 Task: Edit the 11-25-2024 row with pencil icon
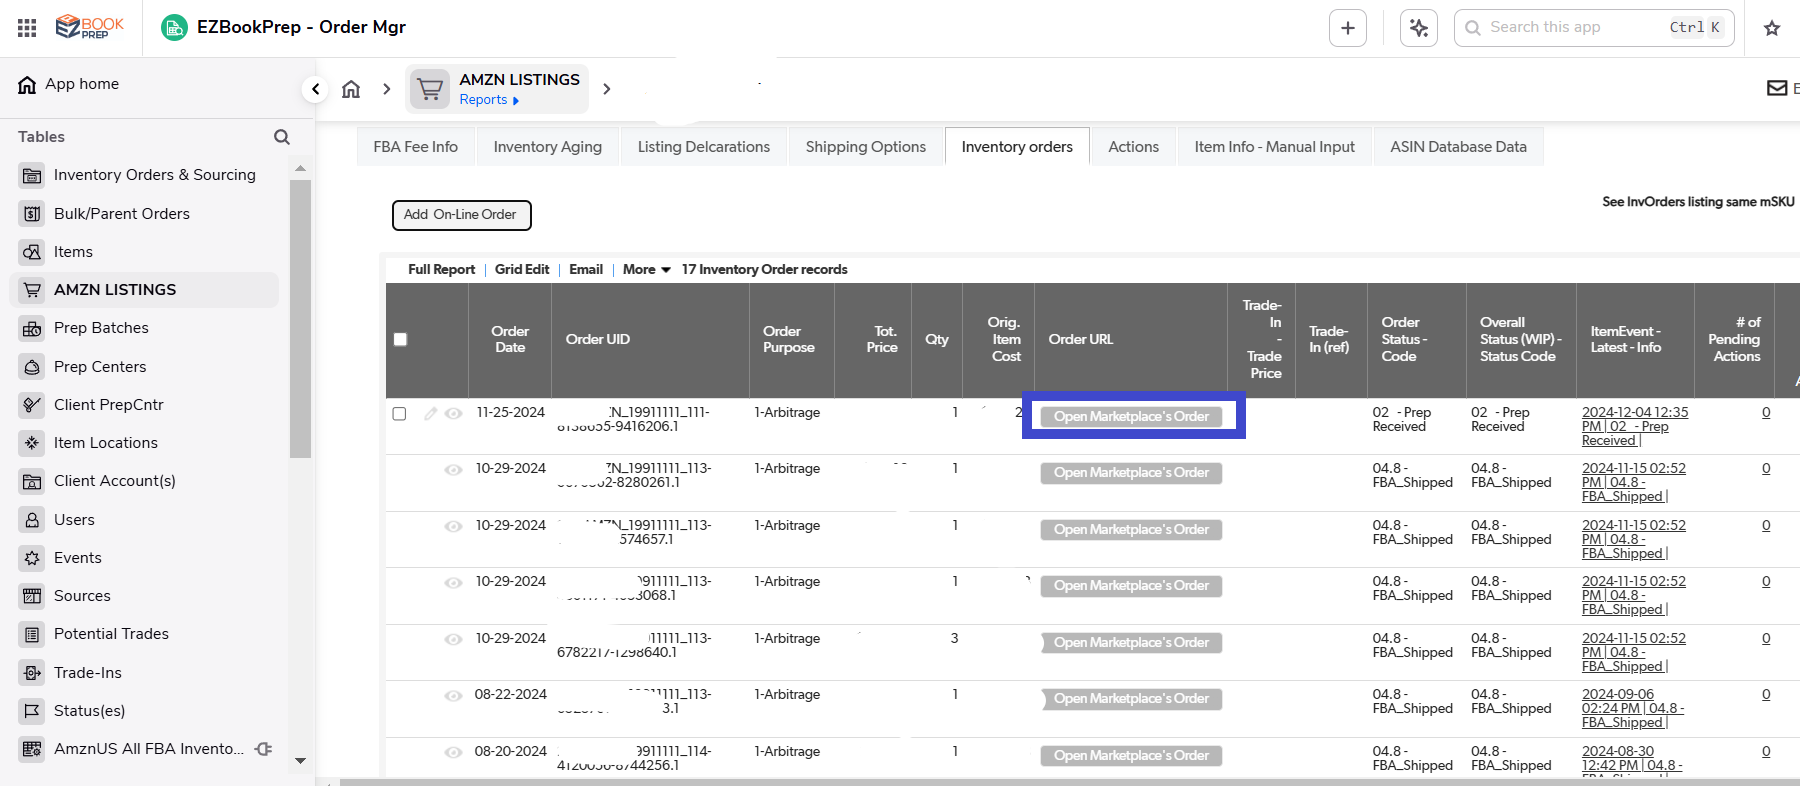pyautogui.click(x=430, y=413)
